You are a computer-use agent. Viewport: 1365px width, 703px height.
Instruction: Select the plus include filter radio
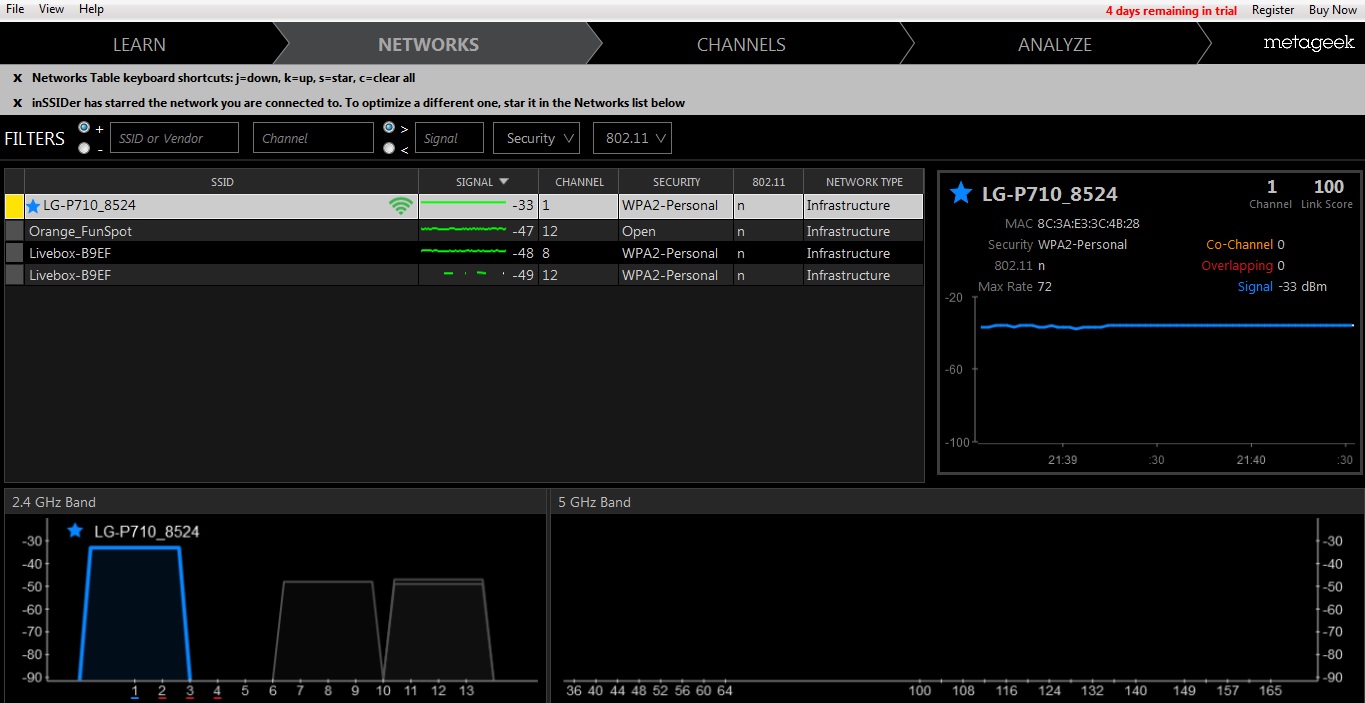coord(84,128)
